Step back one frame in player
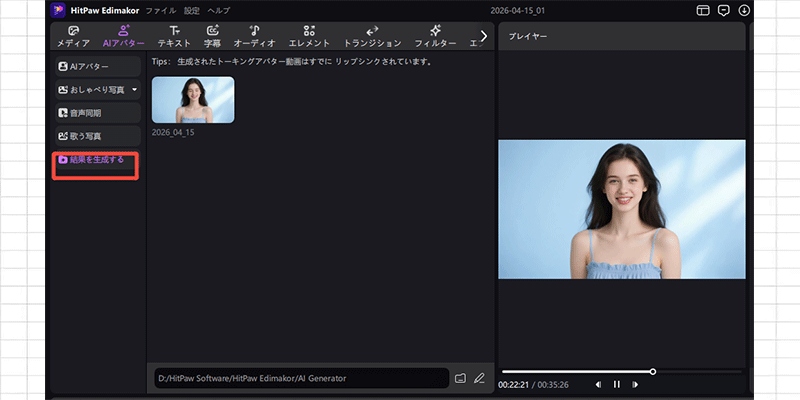The width and height of the screenshot is (800, 400). point(598,385)
